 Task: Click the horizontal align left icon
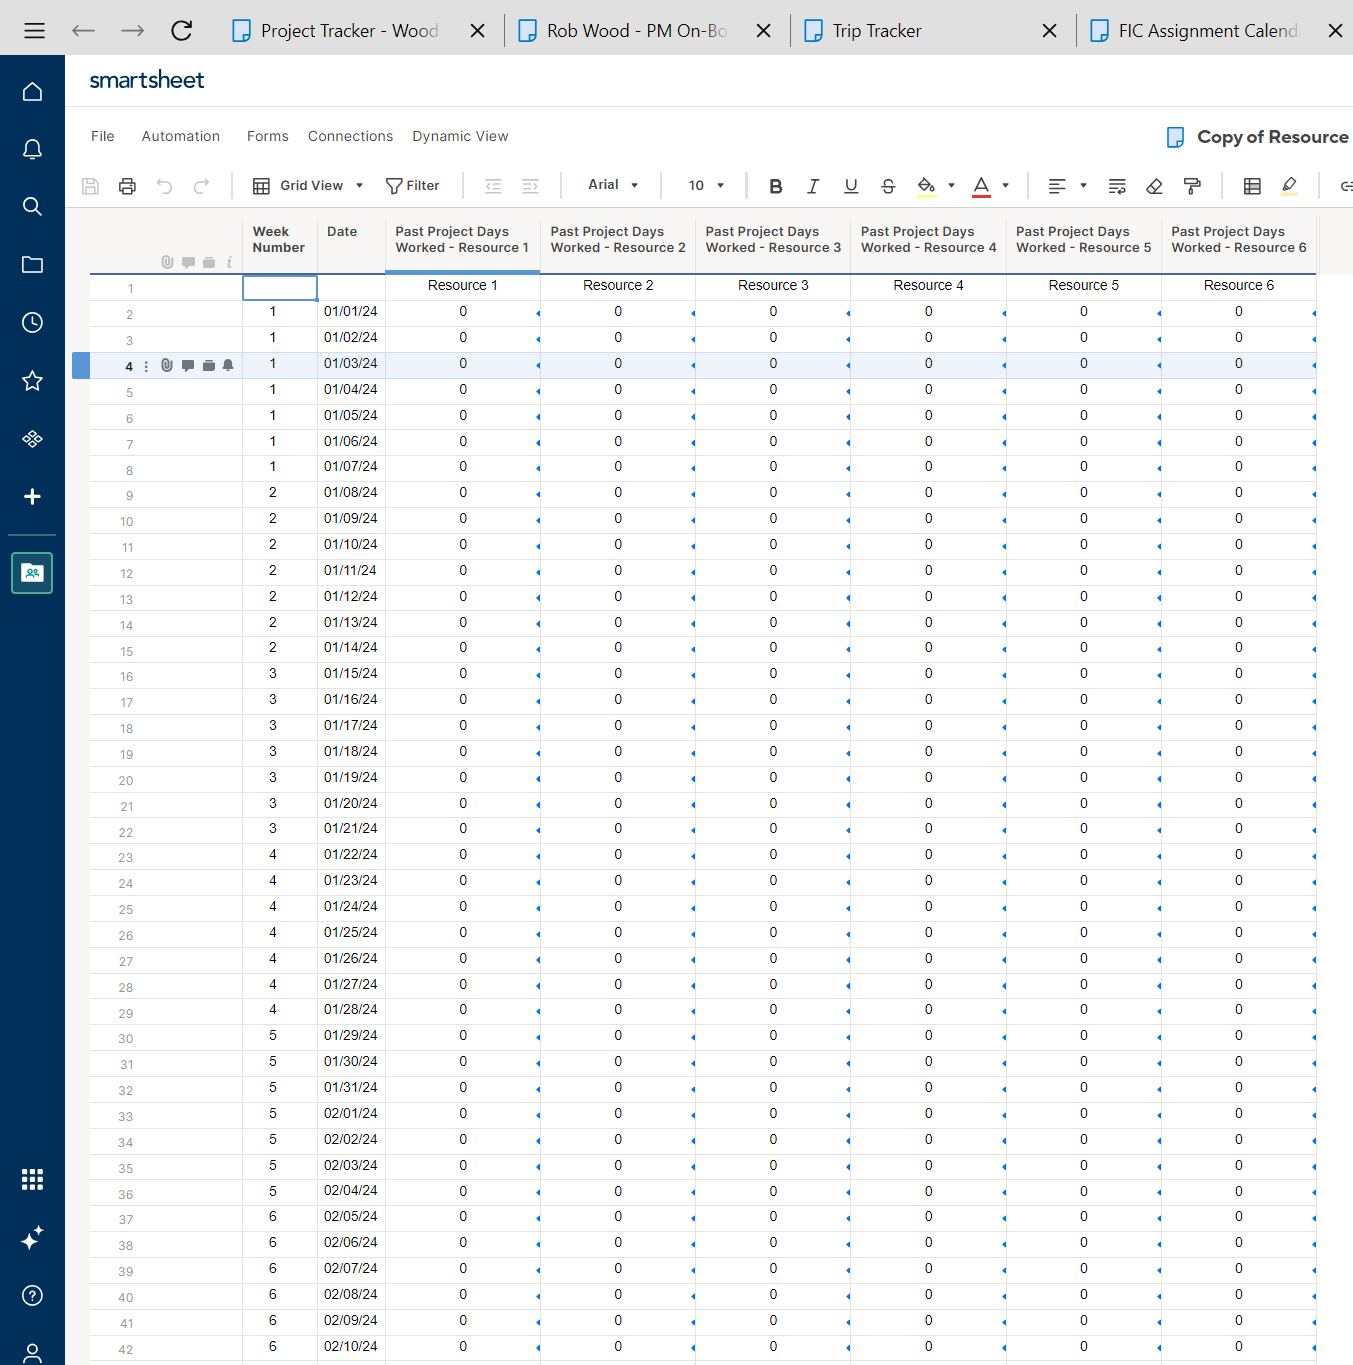(x=1056, y=186)
